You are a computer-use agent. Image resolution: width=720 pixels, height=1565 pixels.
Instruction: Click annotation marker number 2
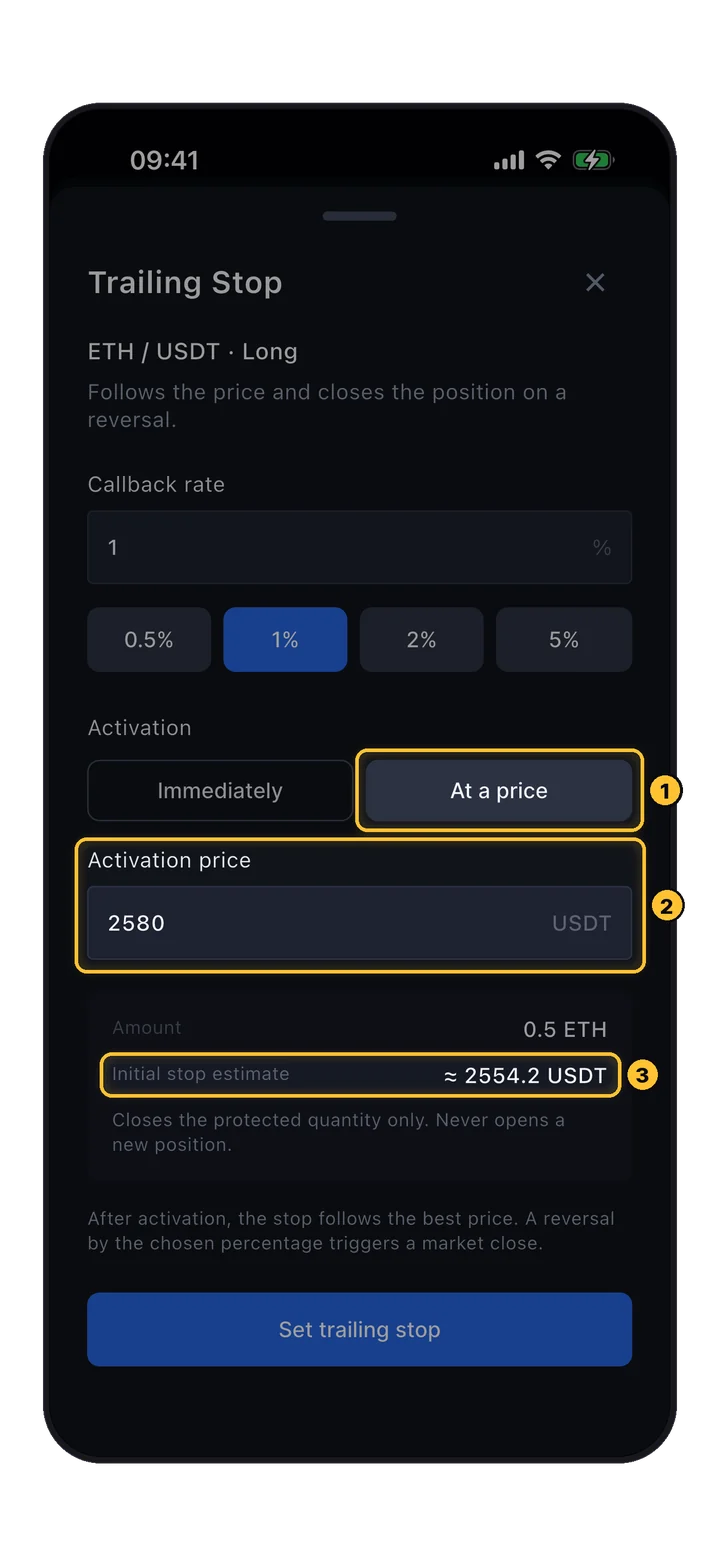(667, 906)
